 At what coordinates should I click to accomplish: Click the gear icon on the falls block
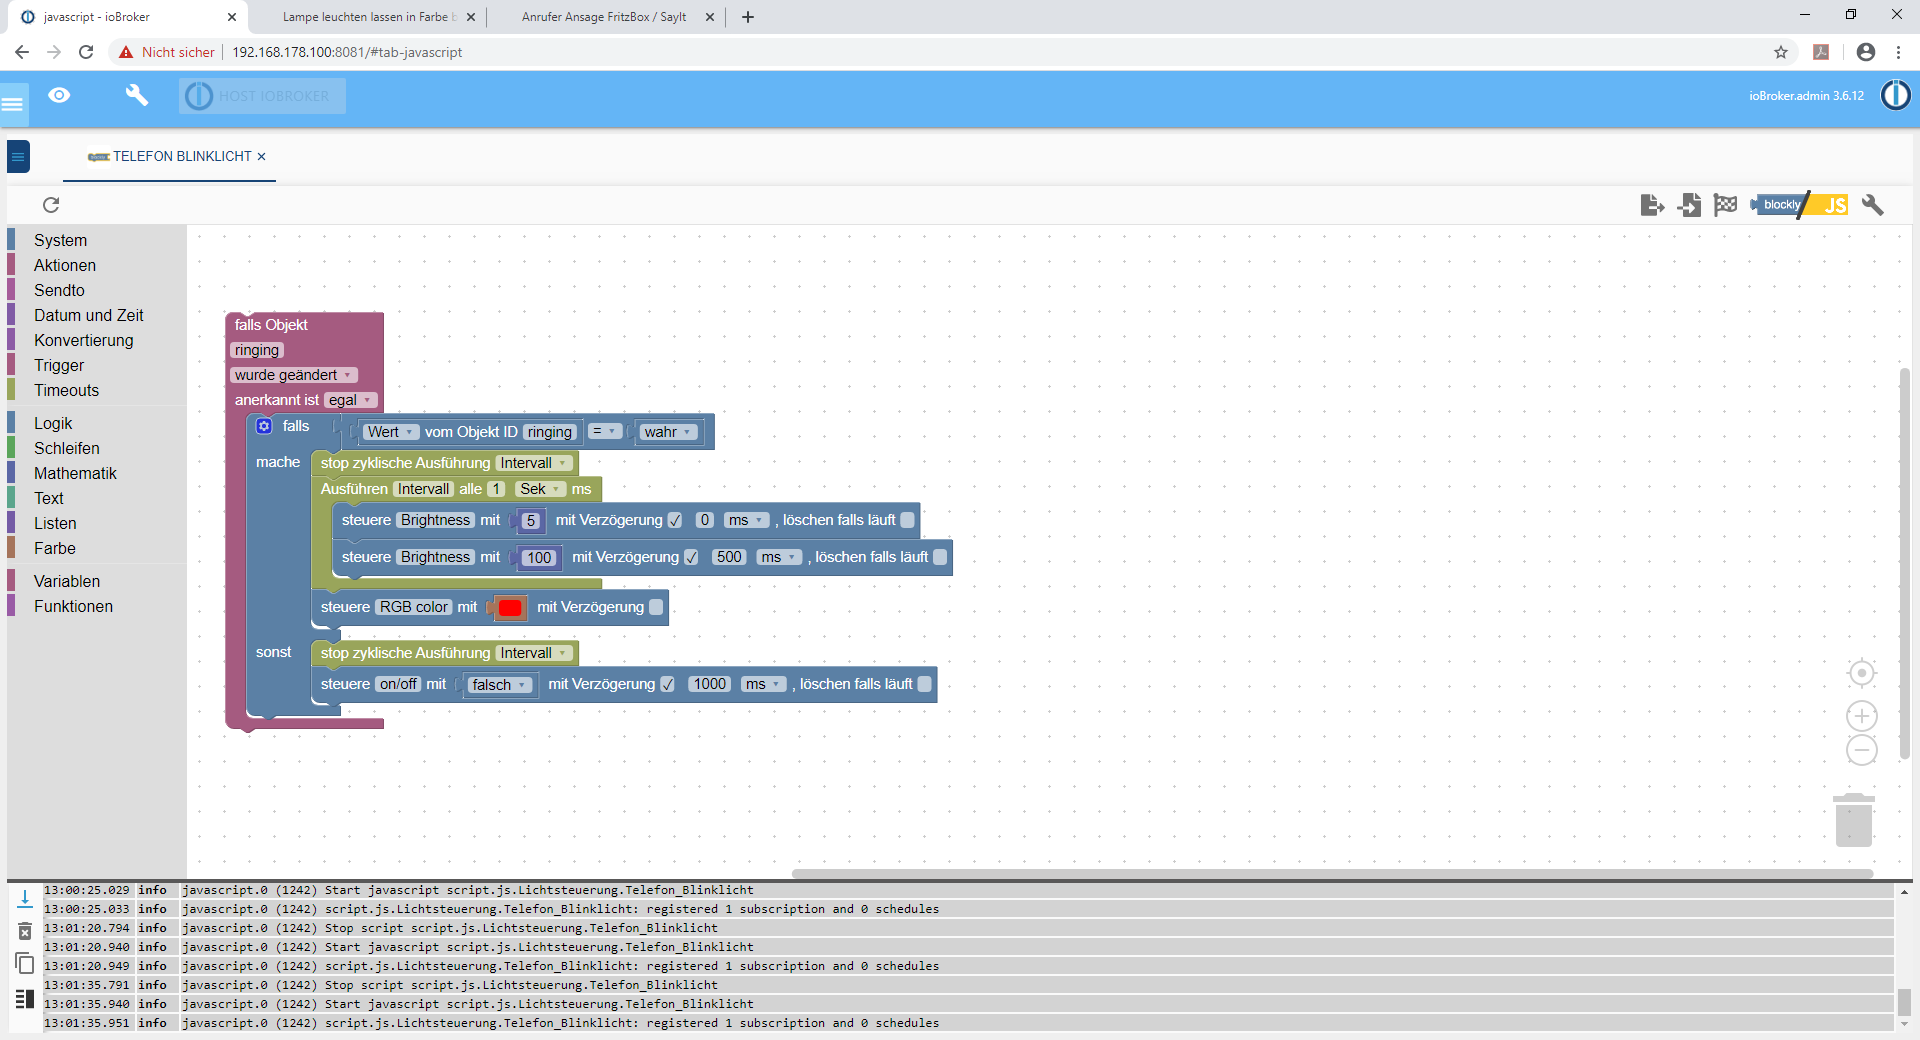(264, 426)
